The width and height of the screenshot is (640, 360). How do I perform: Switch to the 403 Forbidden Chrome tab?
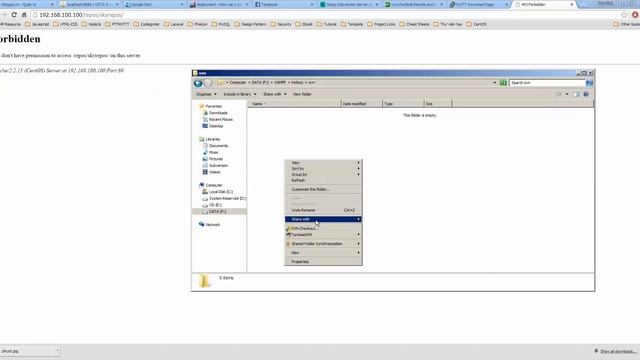click(544, 4)
